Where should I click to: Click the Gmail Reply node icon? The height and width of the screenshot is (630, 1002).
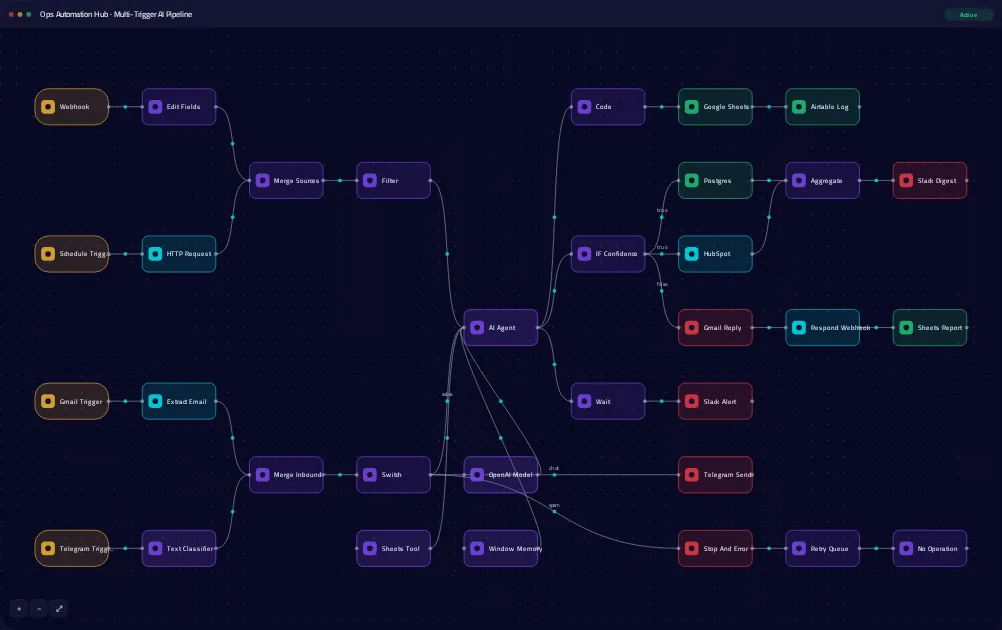click(692, 328)
